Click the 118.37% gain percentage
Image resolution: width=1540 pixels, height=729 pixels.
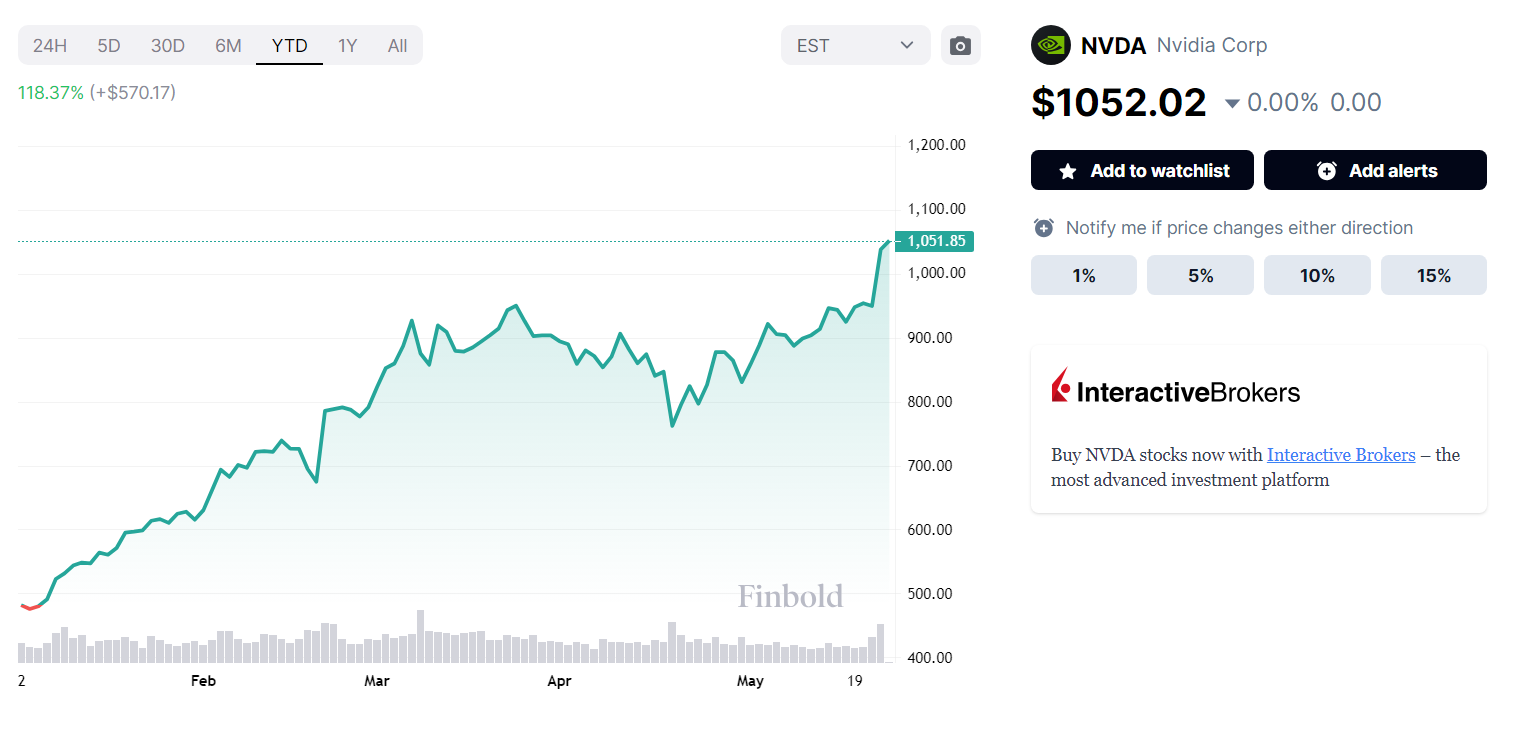point(51,93)
